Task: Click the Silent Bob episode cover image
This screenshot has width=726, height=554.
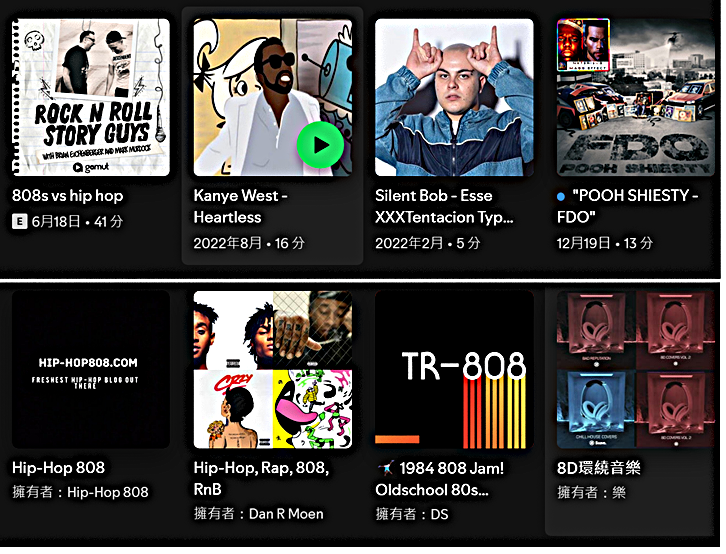Action: pos(454,97)
